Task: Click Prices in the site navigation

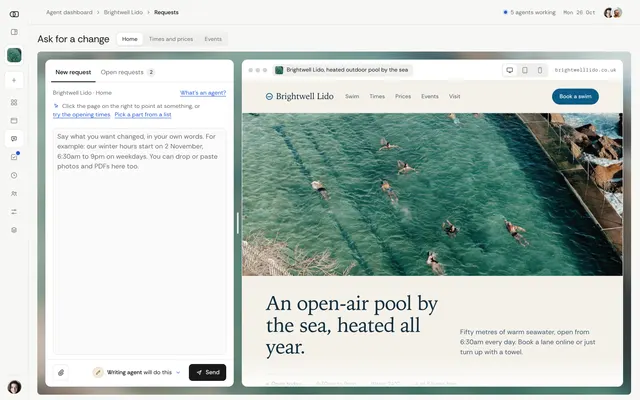Action: coord(403,96)
